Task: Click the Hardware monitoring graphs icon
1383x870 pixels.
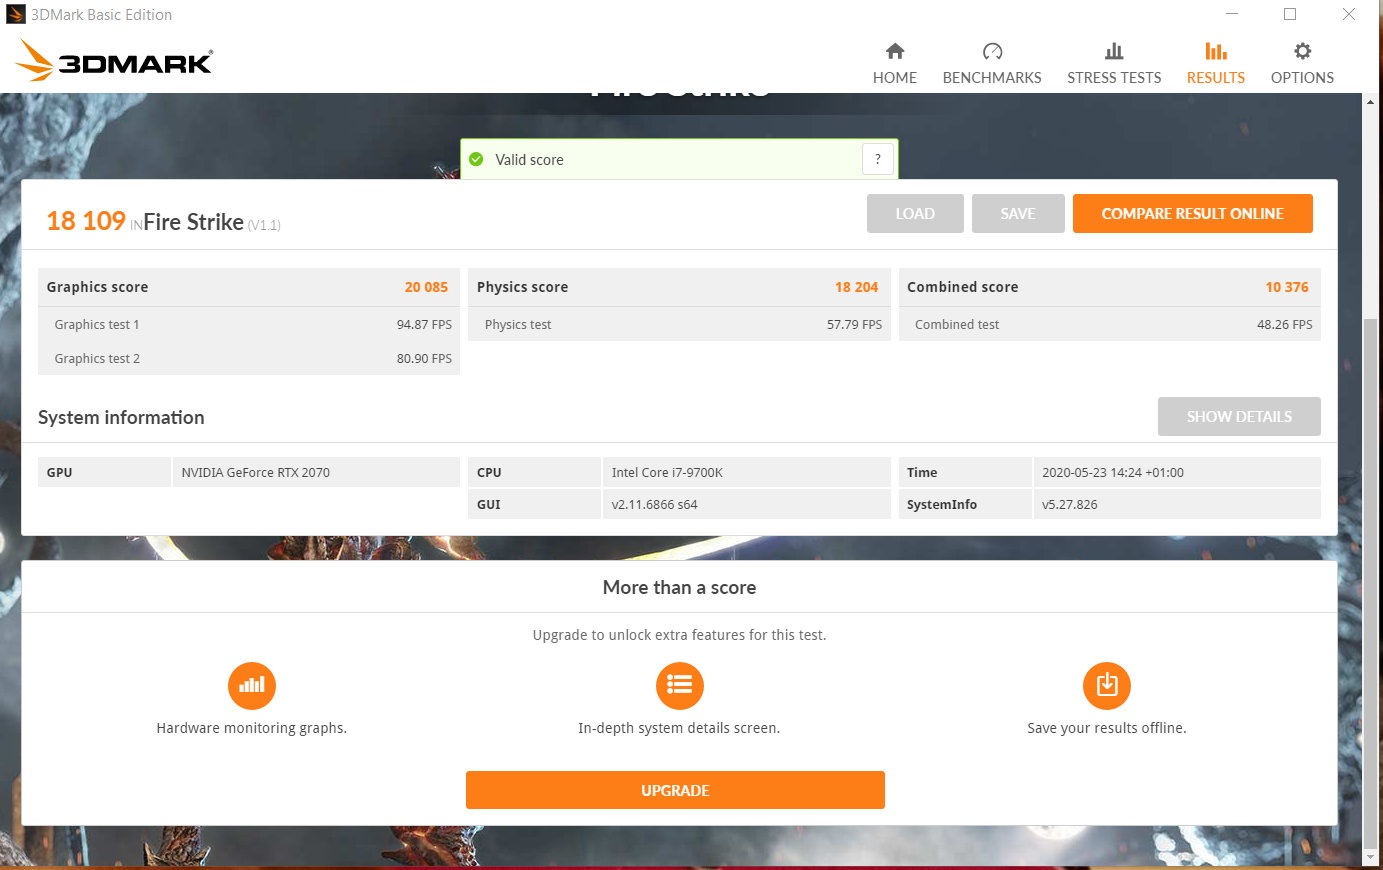Action: point(252,686)
